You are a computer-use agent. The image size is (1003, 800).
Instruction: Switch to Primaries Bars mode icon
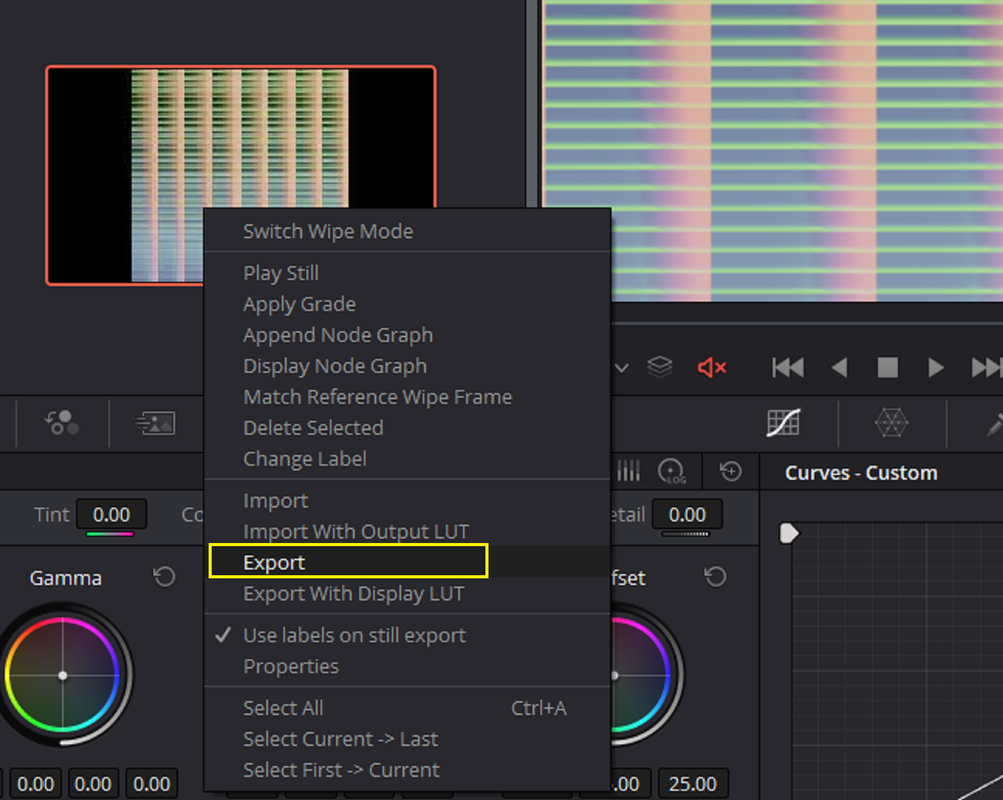click(628, 472)
